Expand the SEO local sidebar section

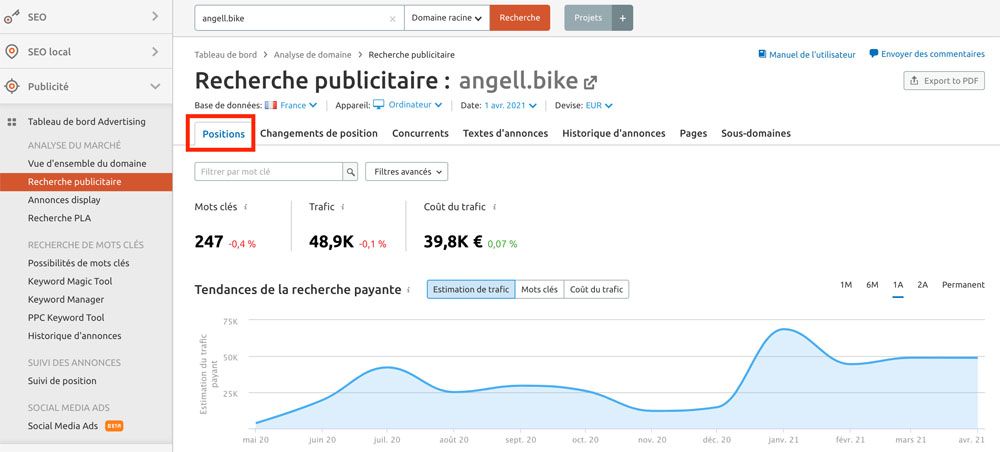[155, 52]
